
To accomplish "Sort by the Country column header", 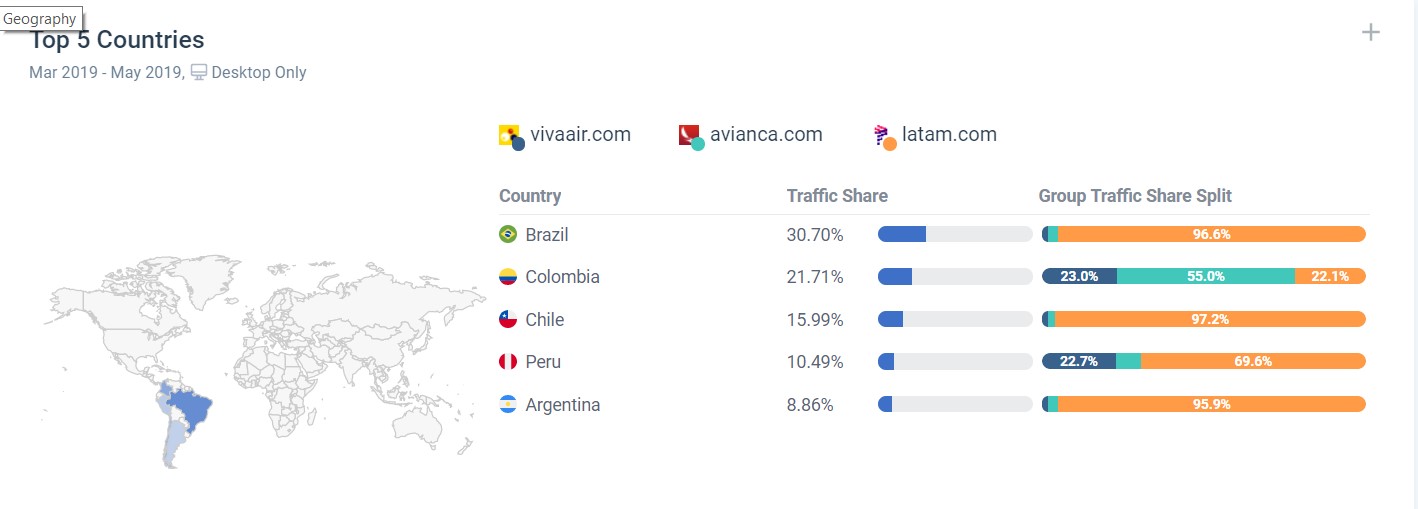I will point(530,196).
